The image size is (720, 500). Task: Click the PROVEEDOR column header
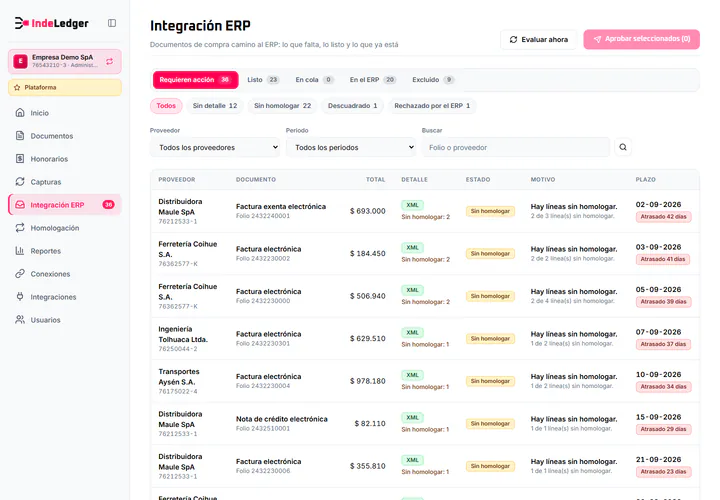pos(177,180)
